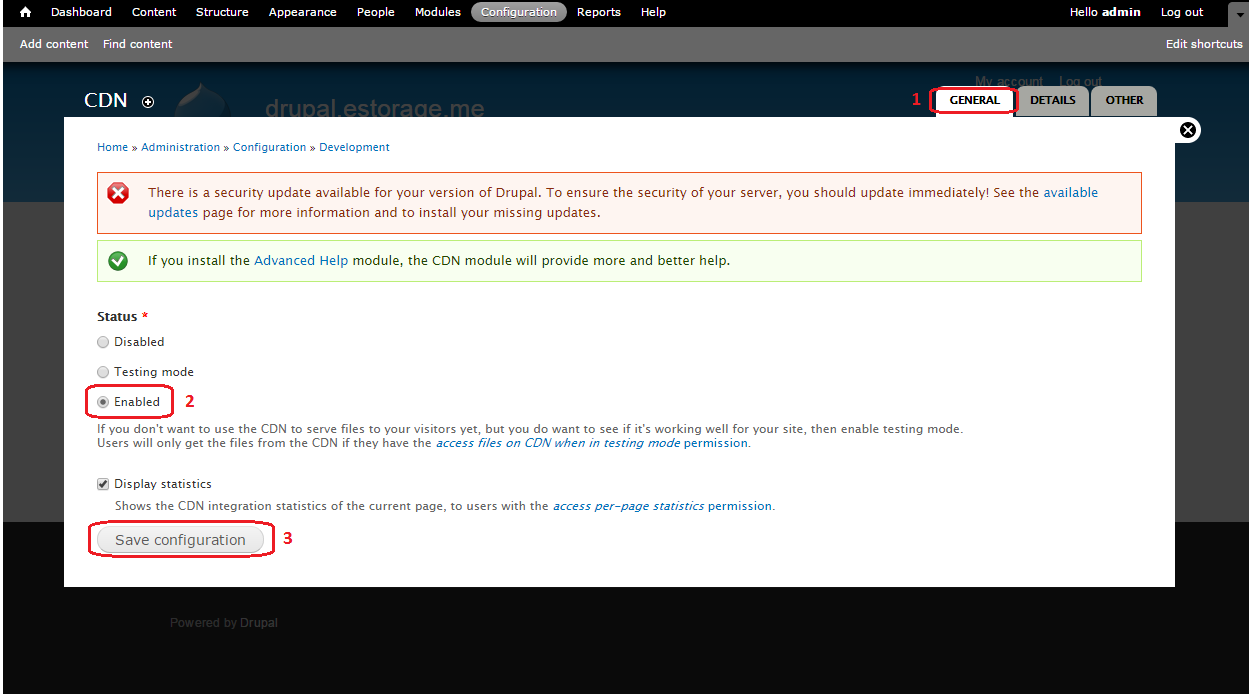Click the Edit shortcuts link
Viewport: 1249px width, 694px height.
tap(1204, 44)
